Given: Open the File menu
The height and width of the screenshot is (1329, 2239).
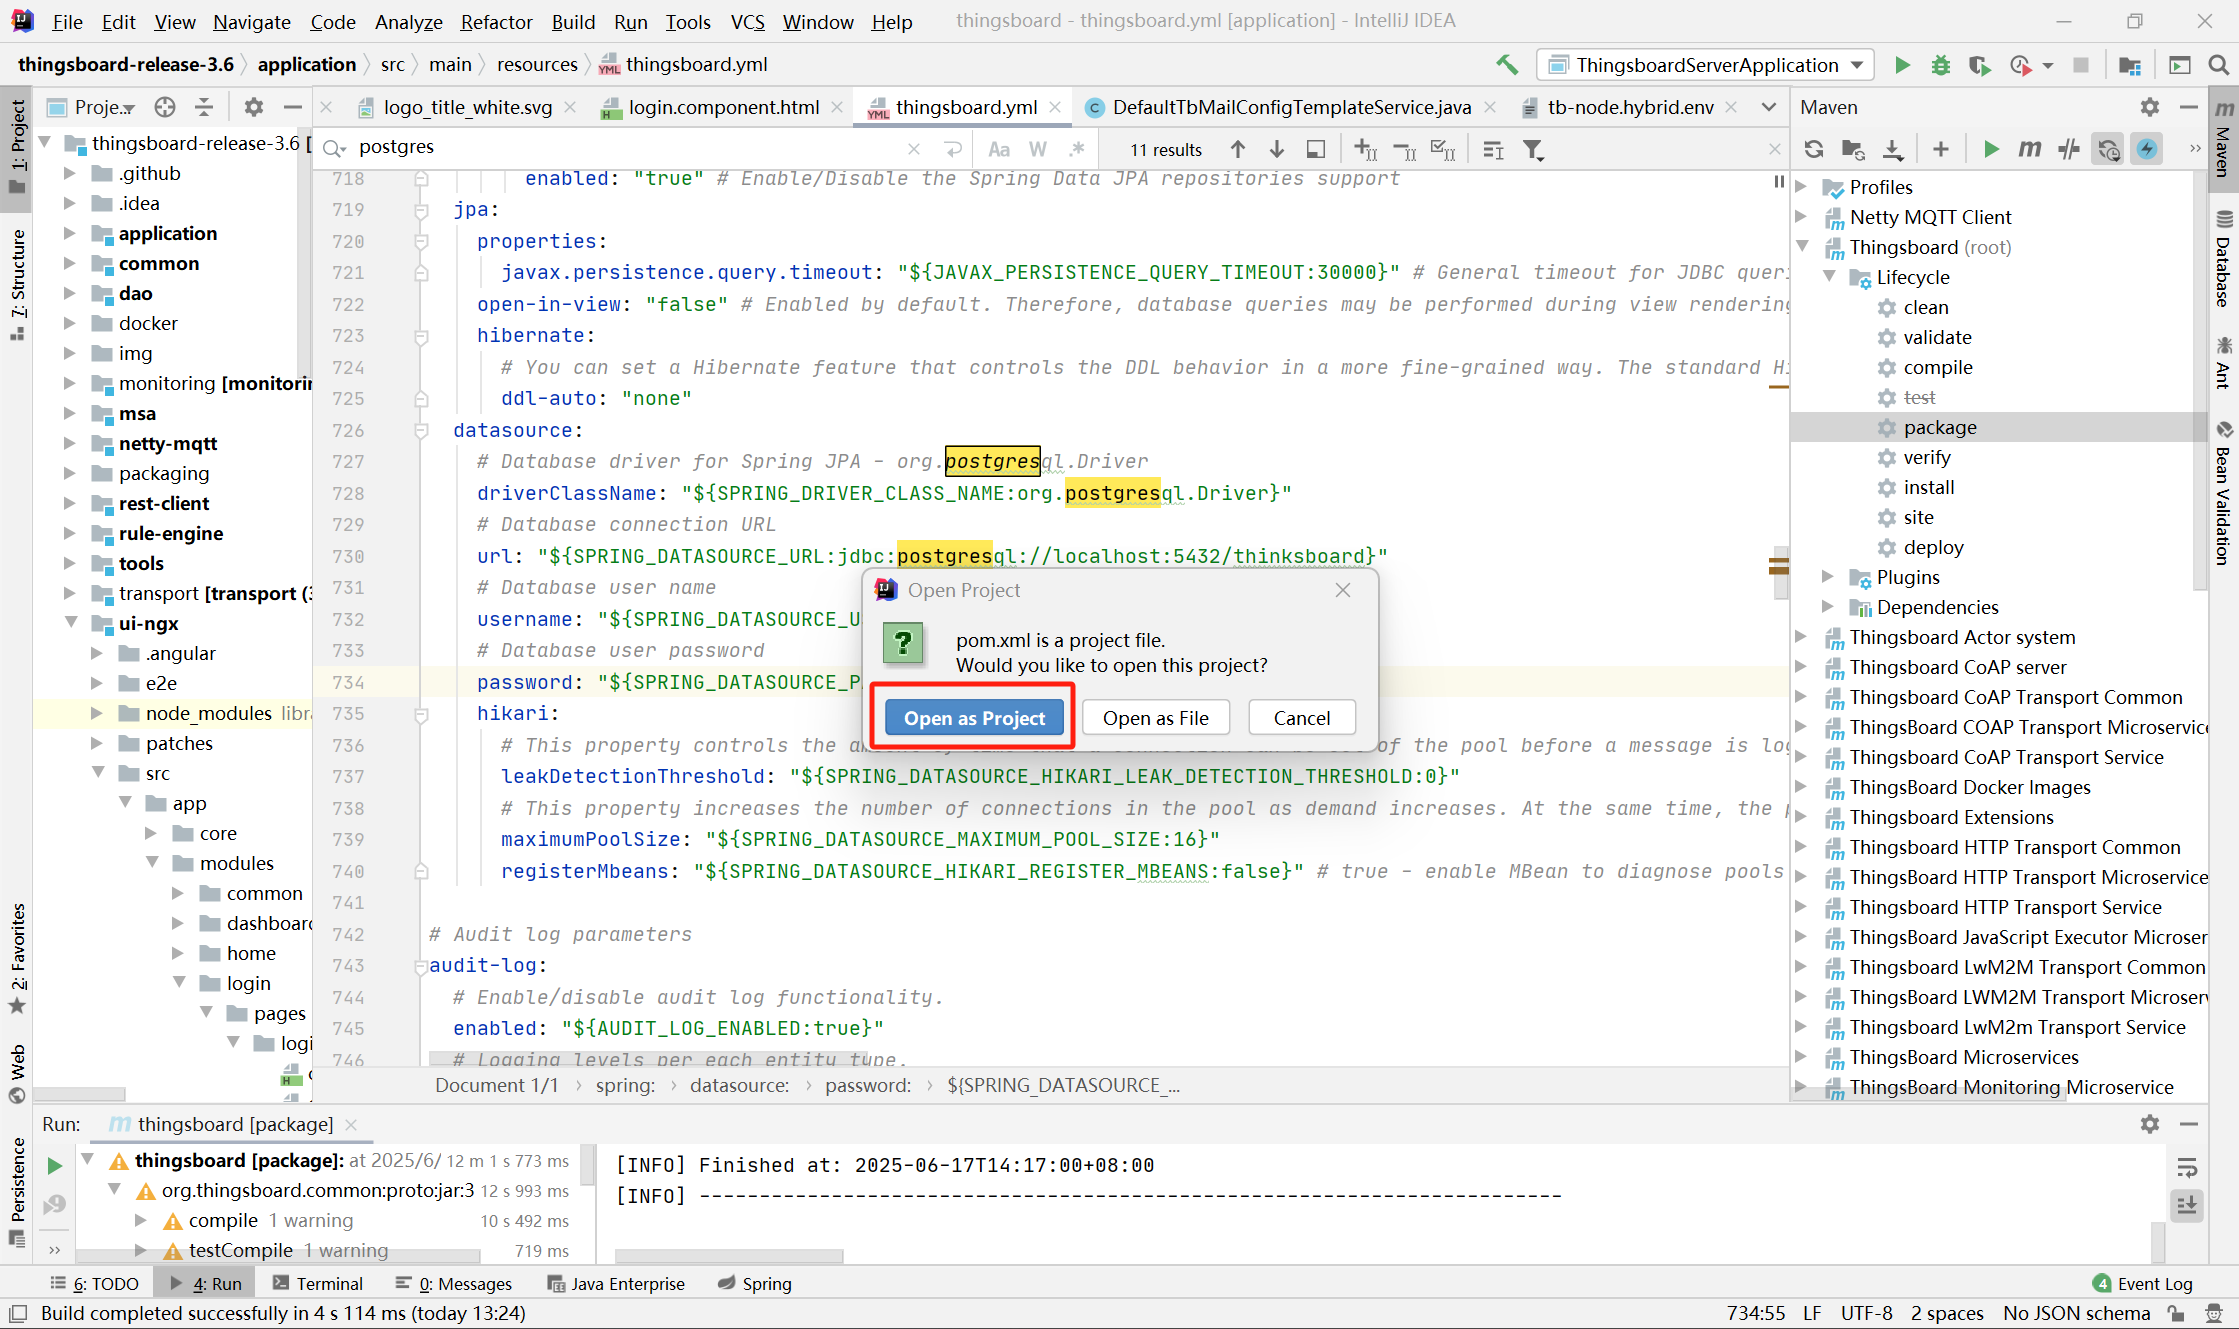Looking at the screenshot, I should 67,21.
